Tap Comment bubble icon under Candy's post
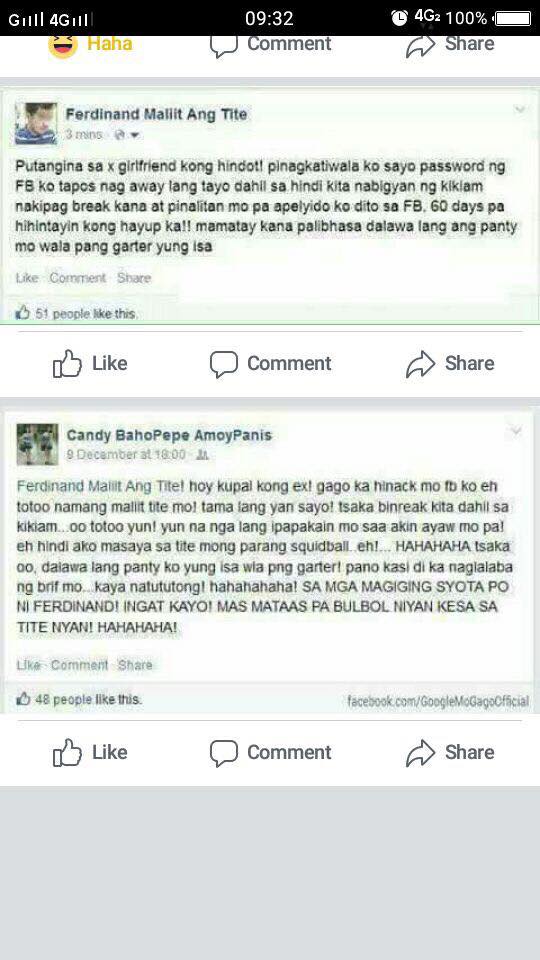The image size is (540, 960). point(223,753)
